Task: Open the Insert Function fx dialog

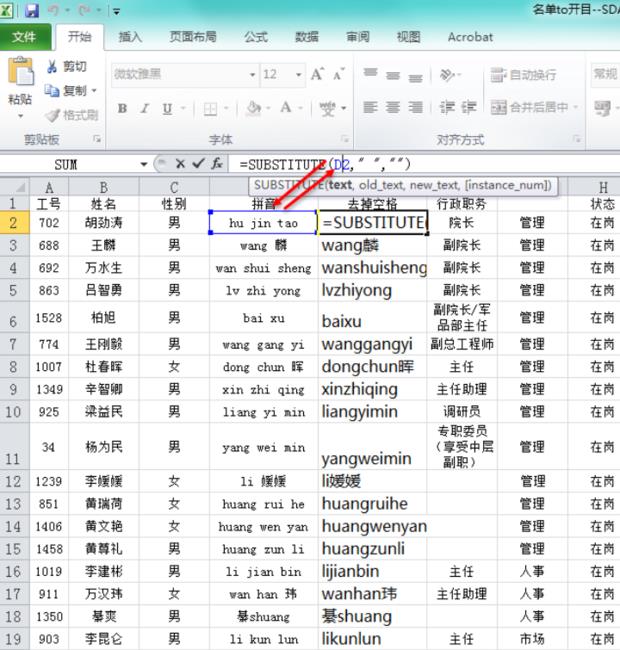Action: tap(217, 164)
